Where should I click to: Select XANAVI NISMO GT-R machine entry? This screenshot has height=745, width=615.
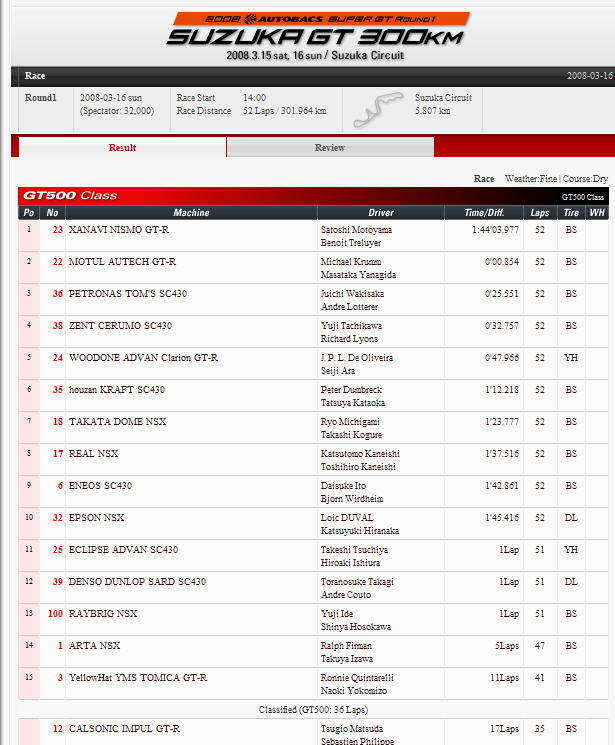(x=119, y=230)
